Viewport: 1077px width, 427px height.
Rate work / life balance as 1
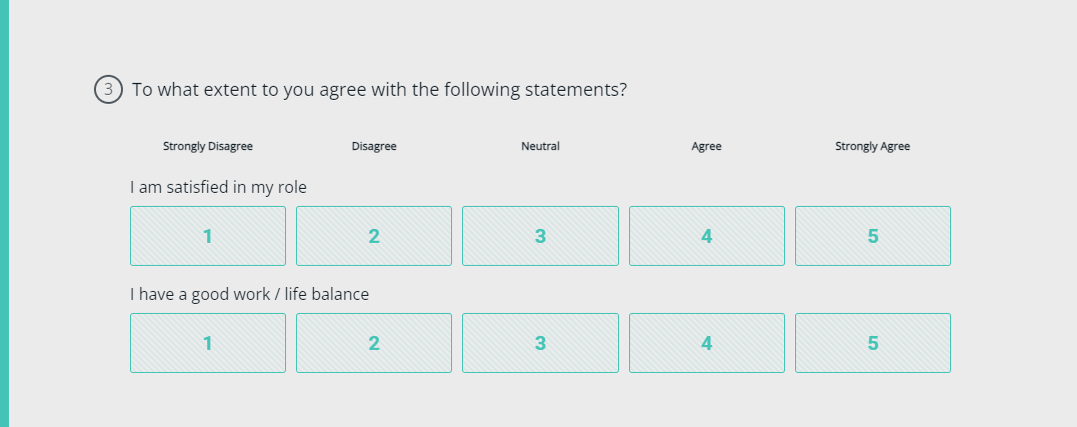(208, 343)
